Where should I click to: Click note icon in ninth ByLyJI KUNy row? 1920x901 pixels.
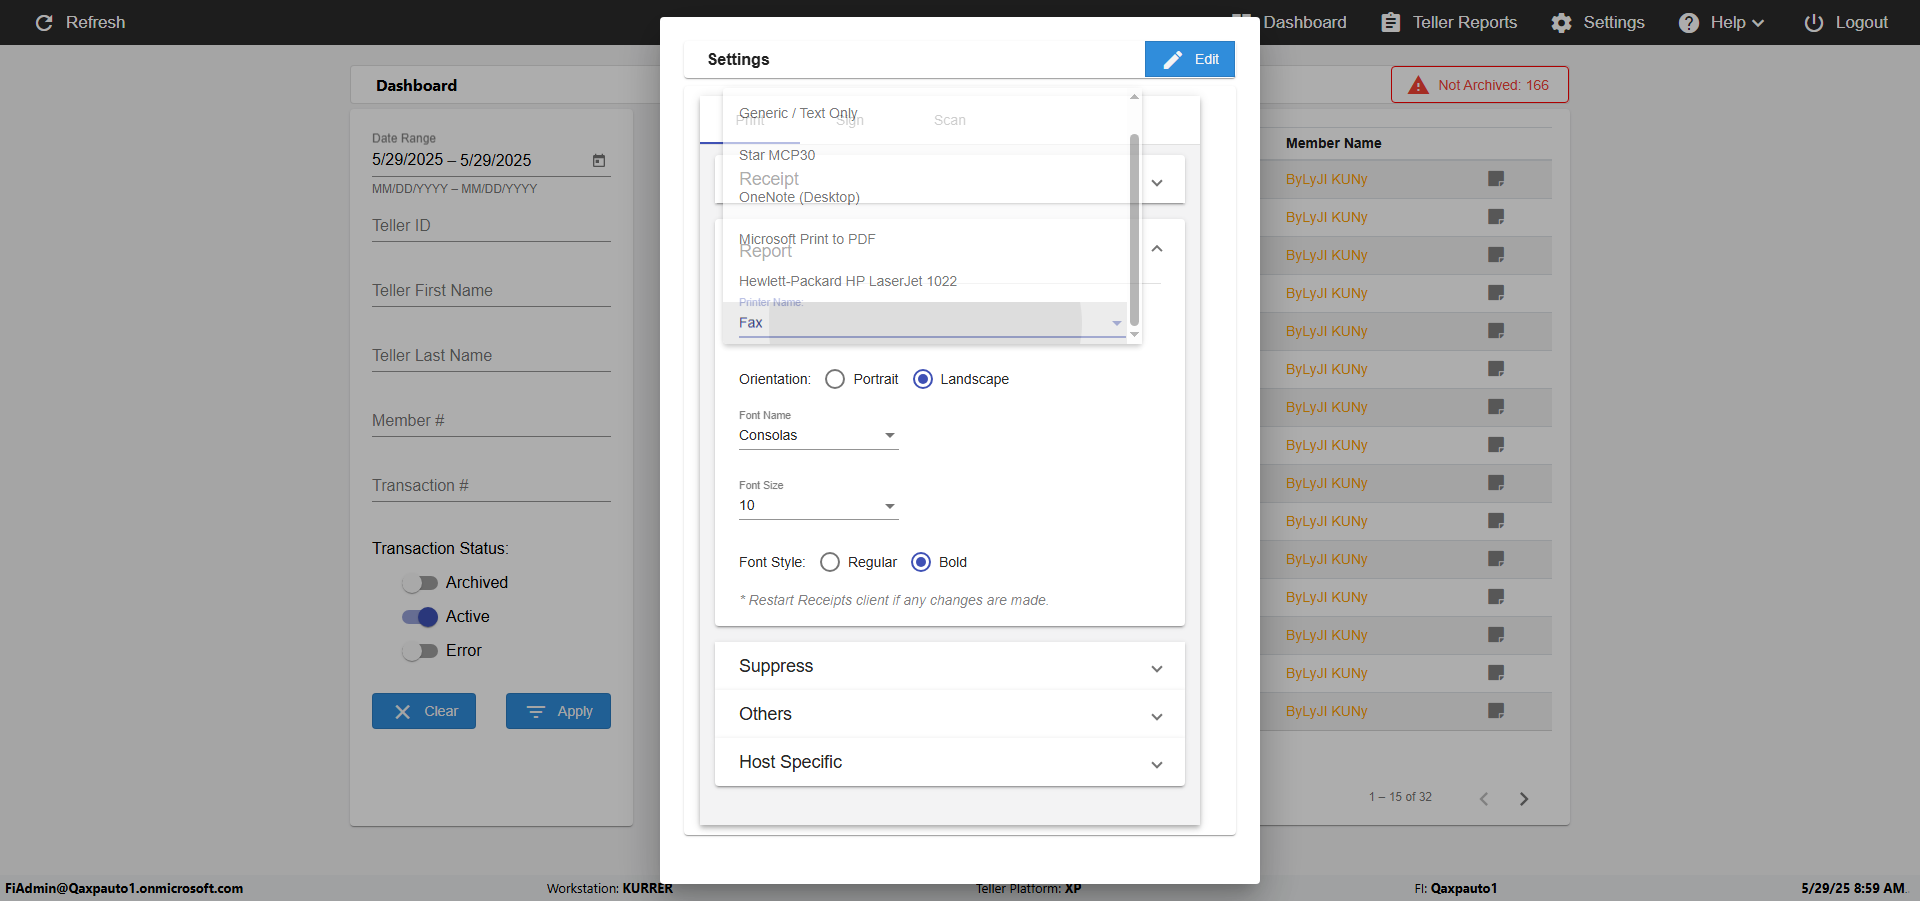coord(1496,483)
